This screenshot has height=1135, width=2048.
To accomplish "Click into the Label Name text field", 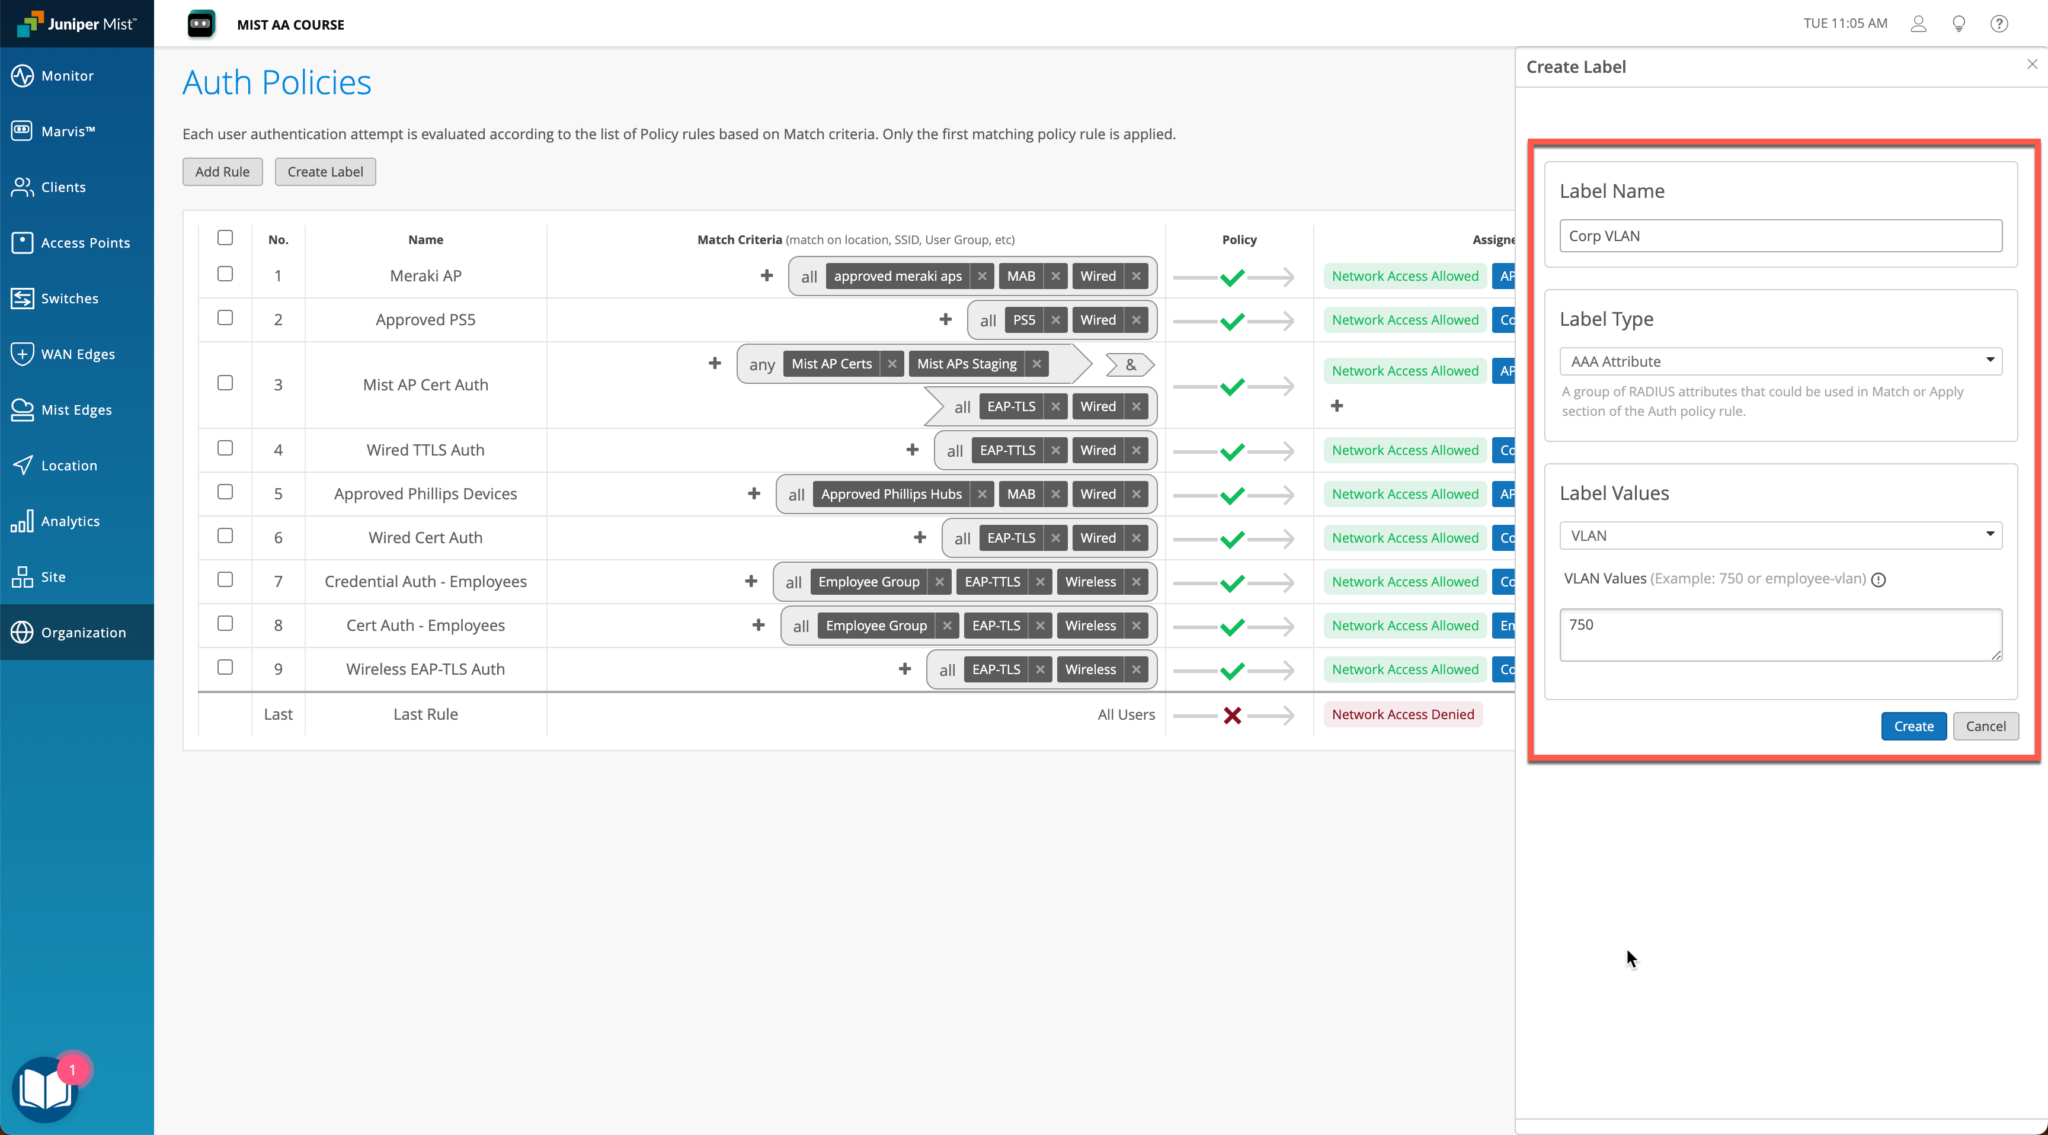I will [x=1780, y=236].
